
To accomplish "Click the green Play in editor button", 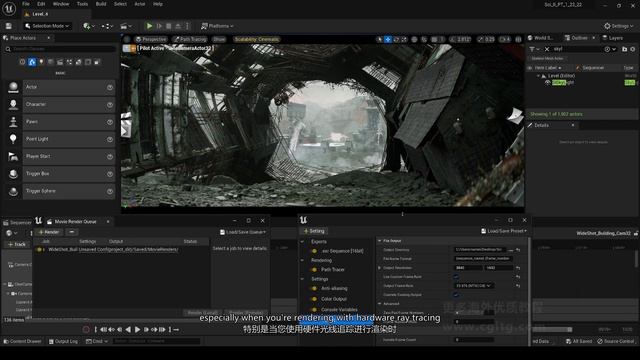I will point(149,26).
